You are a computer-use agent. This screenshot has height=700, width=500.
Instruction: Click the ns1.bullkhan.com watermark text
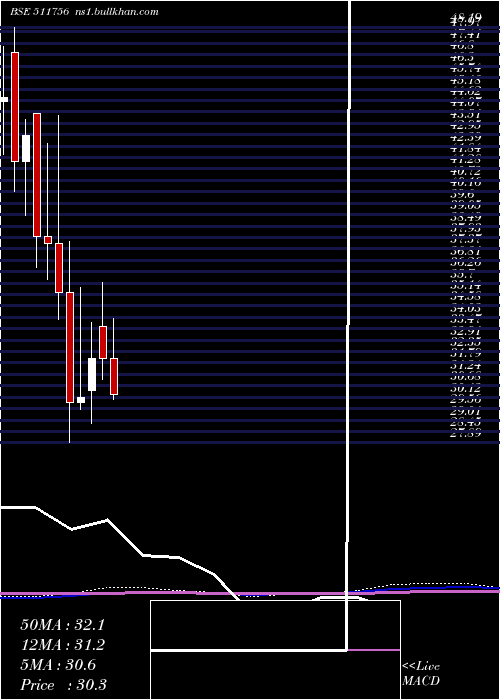[117, 12]
